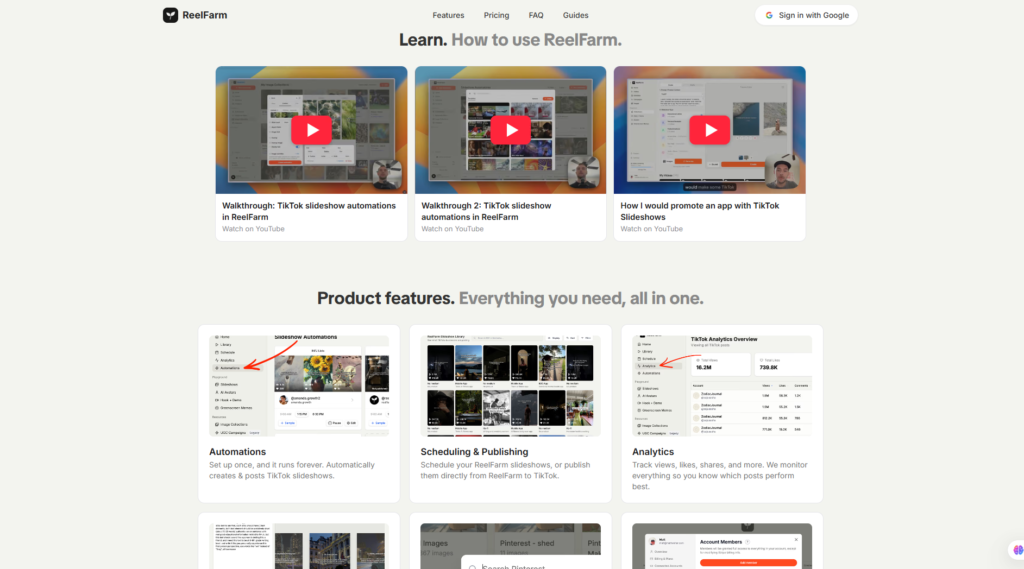The image size is (1024, 569).
Task: Play the first Walkthrough TikTok slideshow video
Action: [x=312, y=130]
